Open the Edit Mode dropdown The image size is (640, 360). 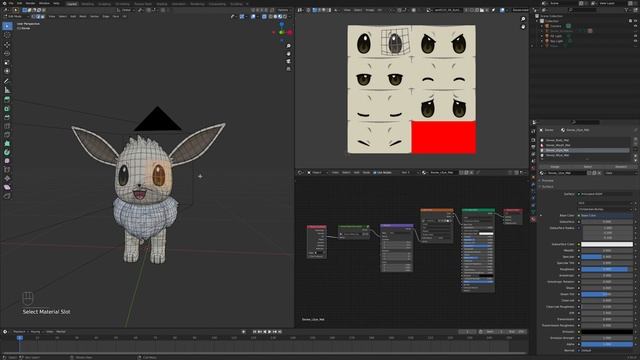point(17,17)
